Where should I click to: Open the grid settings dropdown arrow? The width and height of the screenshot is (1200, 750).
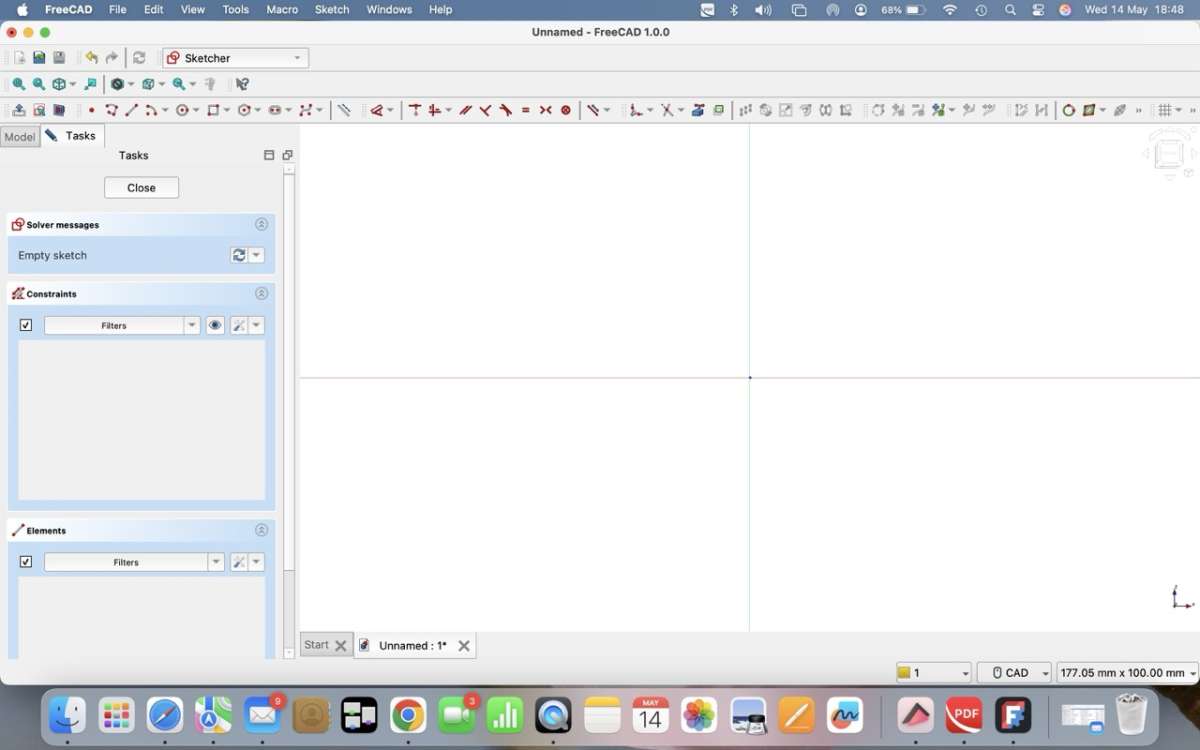(x=1179, y=110)
